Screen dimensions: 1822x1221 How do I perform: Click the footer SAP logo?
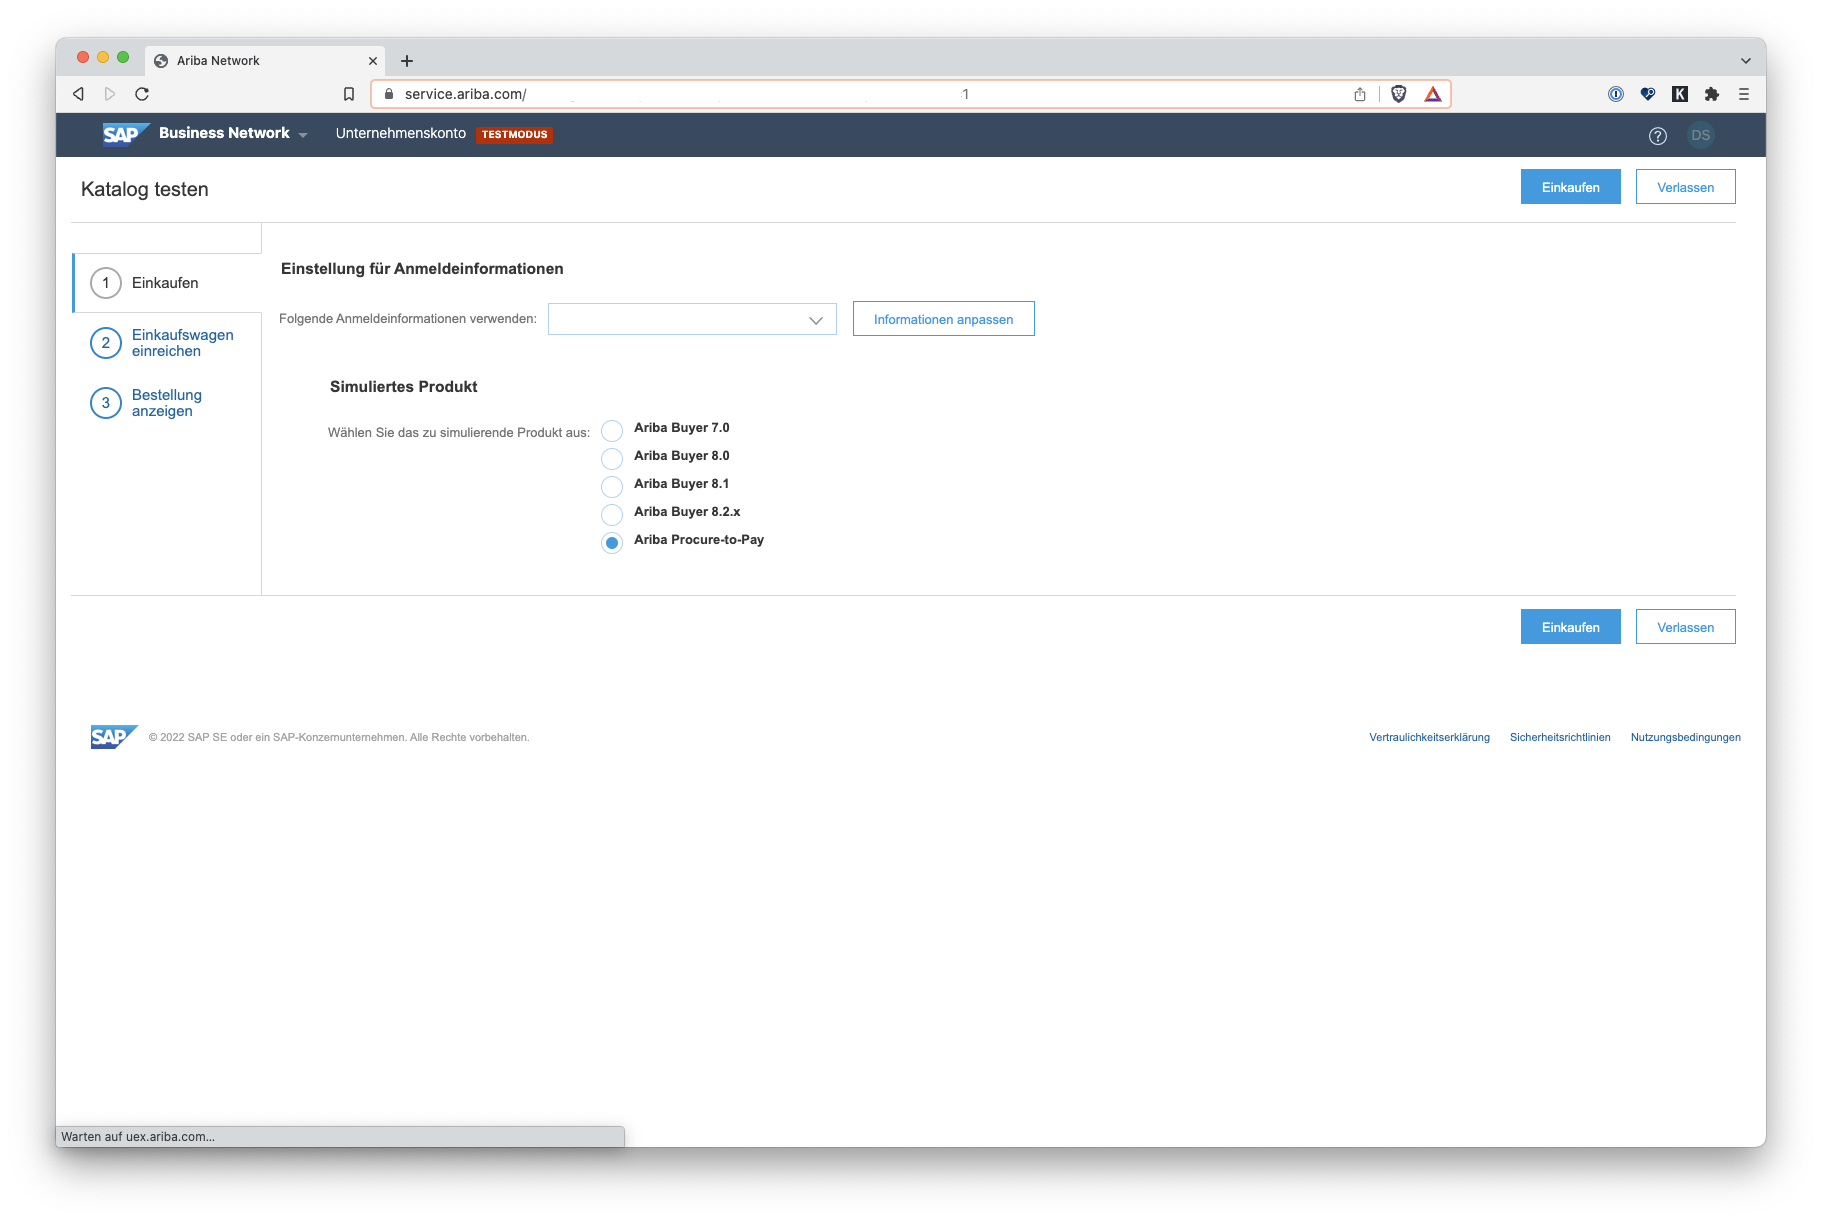(114, 737)
